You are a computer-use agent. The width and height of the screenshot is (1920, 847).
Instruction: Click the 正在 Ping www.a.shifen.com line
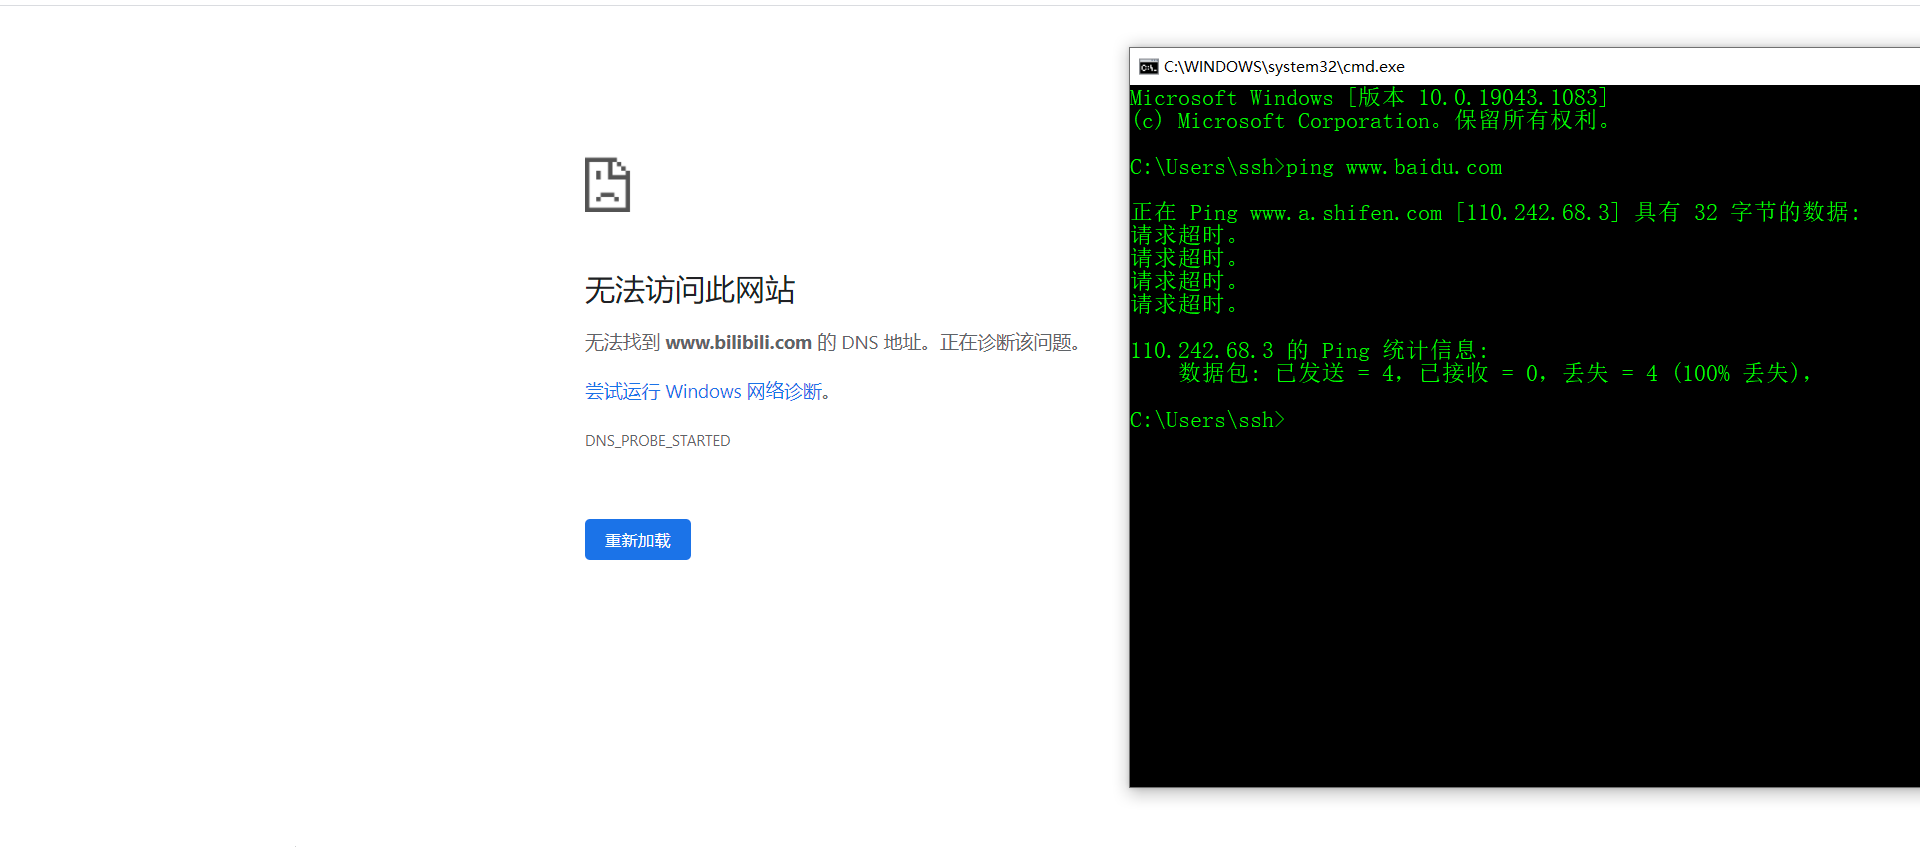1495,212
